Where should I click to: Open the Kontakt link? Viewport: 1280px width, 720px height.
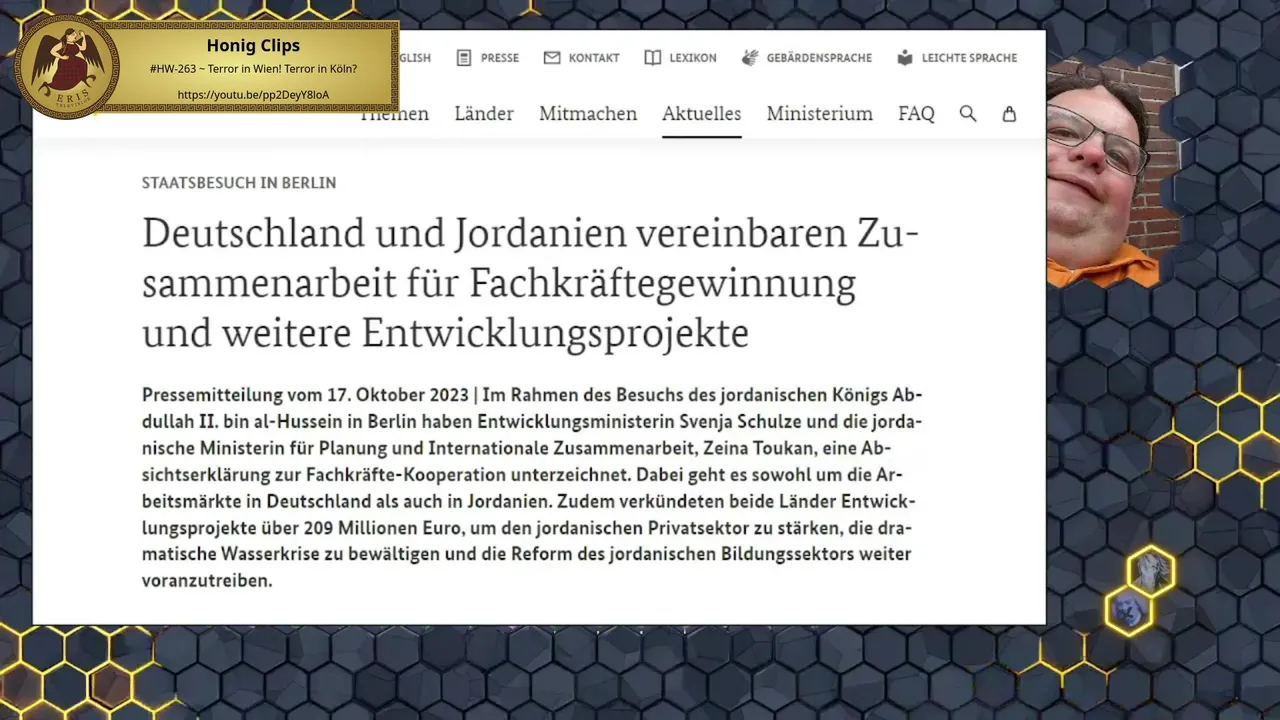click(594, 58)
